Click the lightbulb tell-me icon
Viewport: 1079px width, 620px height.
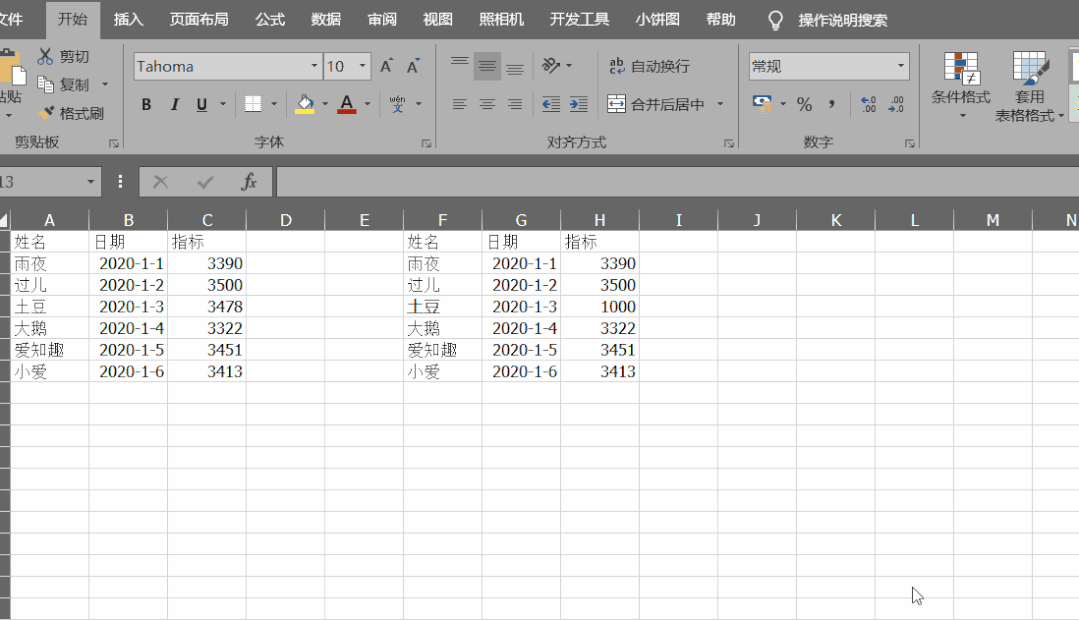[776, 20]
